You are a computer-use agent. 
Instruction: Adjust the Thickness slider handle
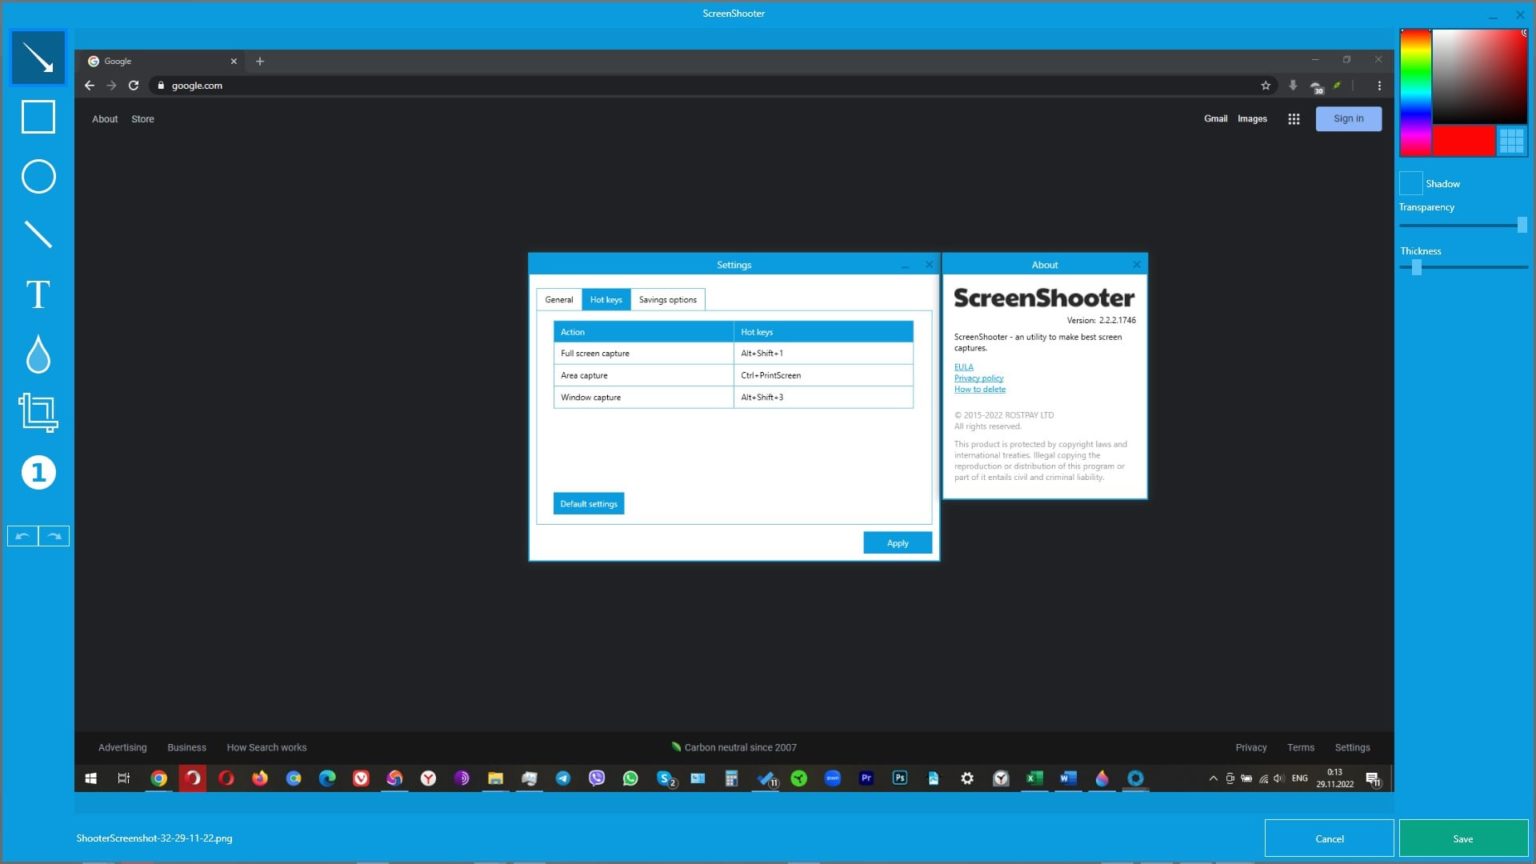coord(1416,267)
